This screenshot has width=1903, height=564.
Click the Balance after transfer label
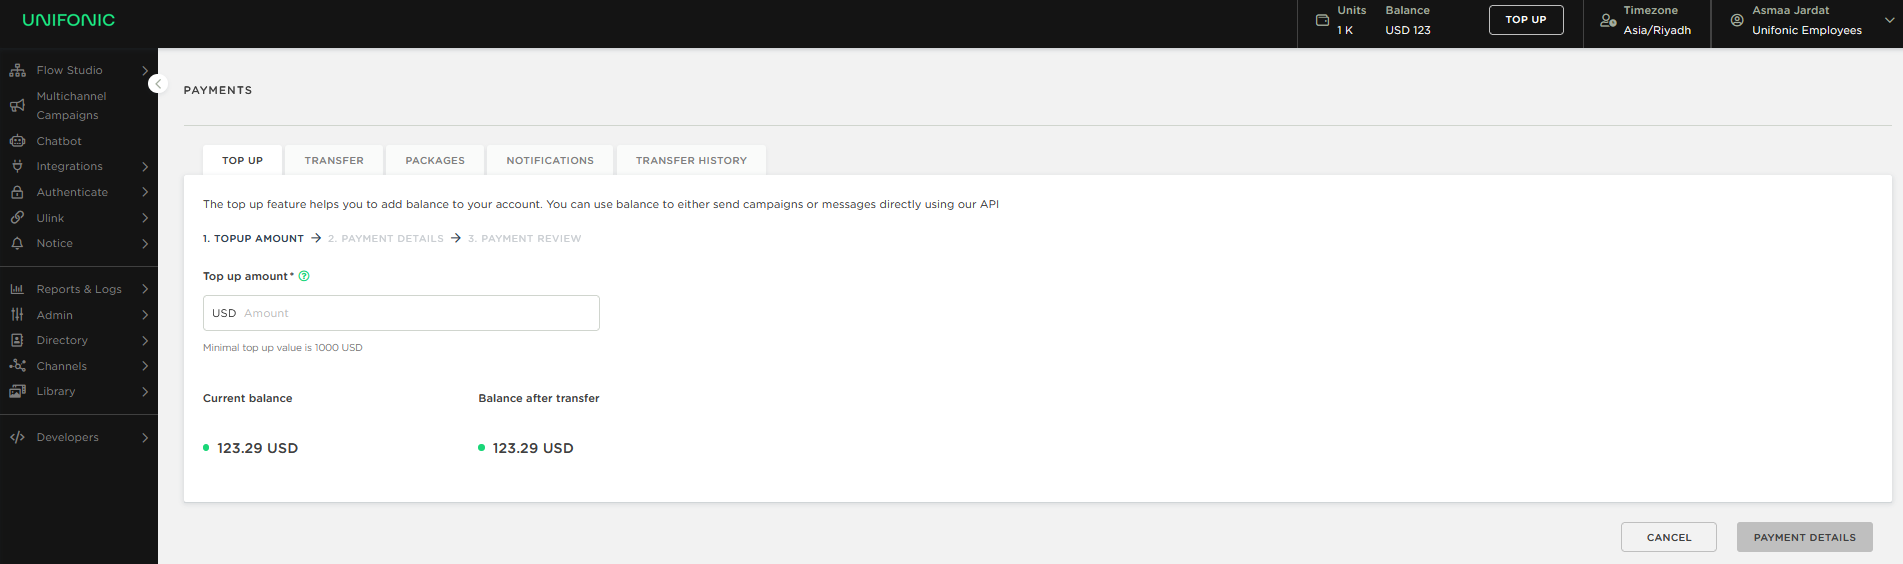coord(539,398)
